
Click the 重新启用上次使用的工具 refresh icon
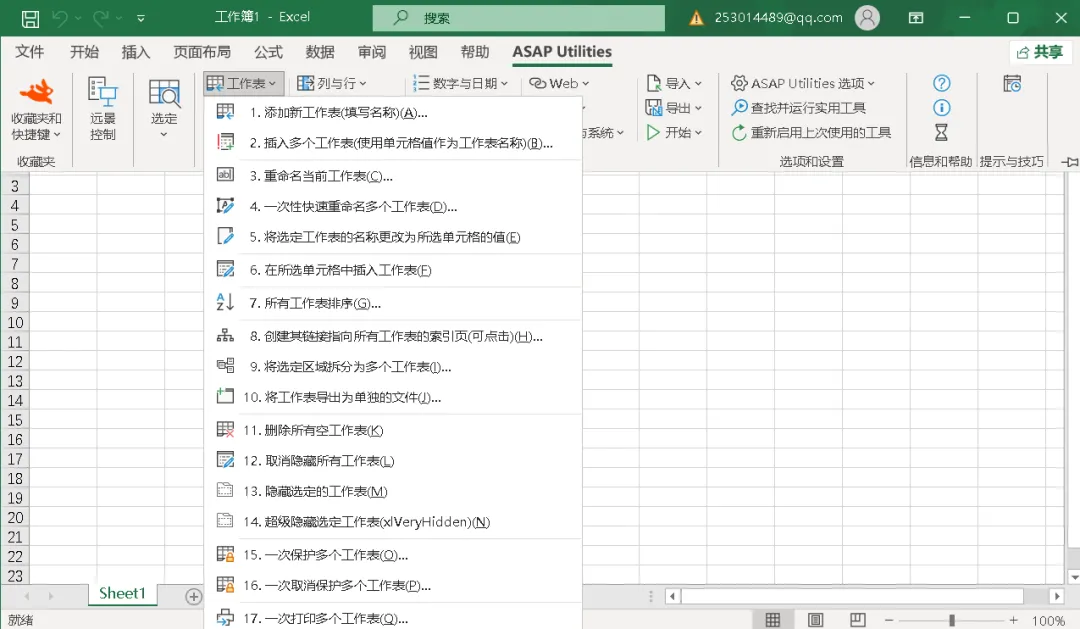click(x=739, y=132)
